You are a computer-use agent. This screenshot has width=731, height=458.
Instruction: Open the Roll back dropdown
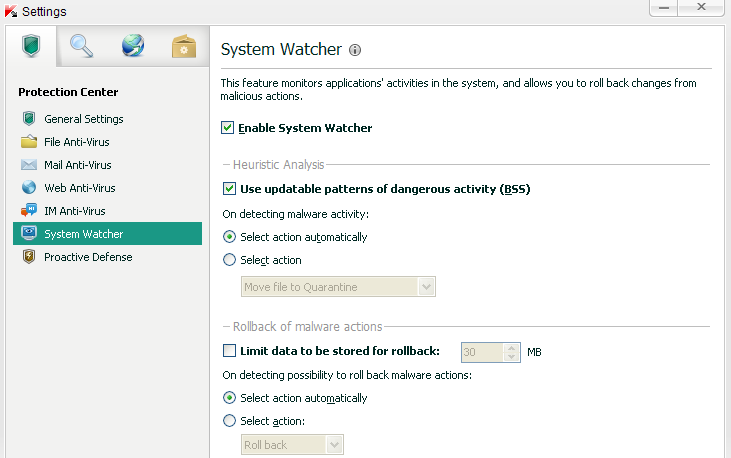[x=292, y=445]
